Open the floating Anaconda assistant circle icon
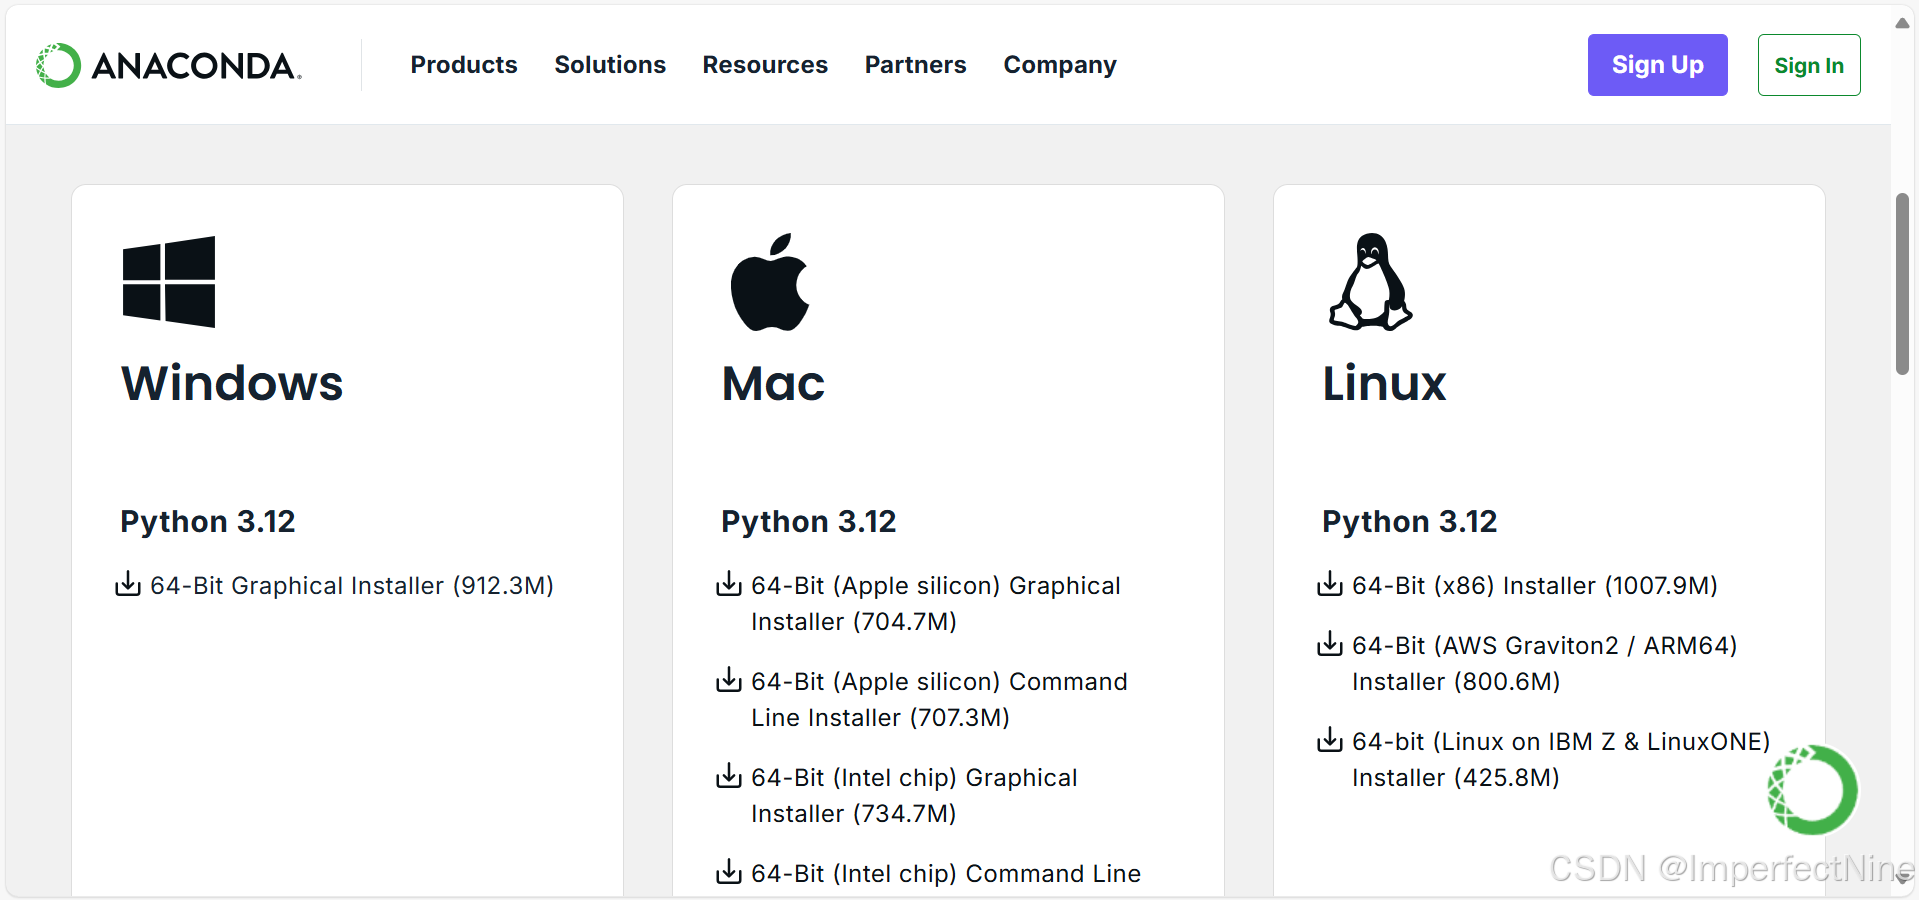 click(1812, 790)
